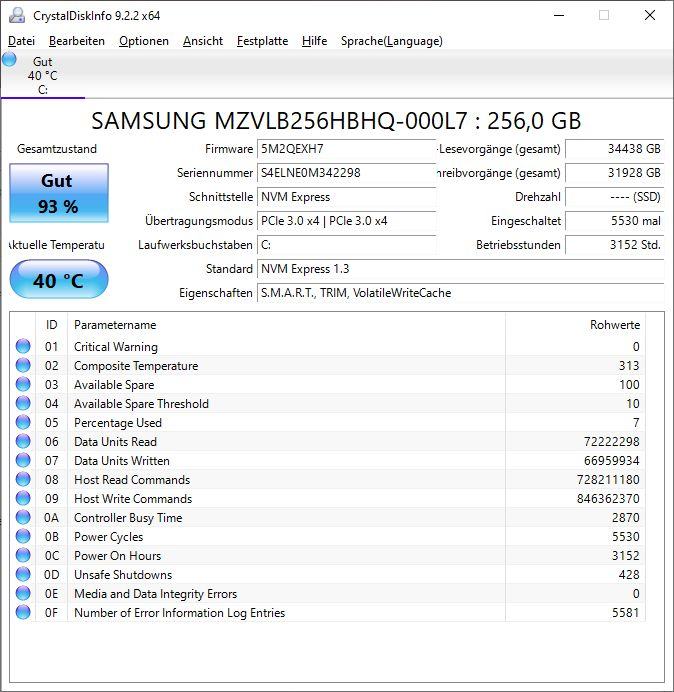Click status orb for Power On Hours row

(23, 555)
